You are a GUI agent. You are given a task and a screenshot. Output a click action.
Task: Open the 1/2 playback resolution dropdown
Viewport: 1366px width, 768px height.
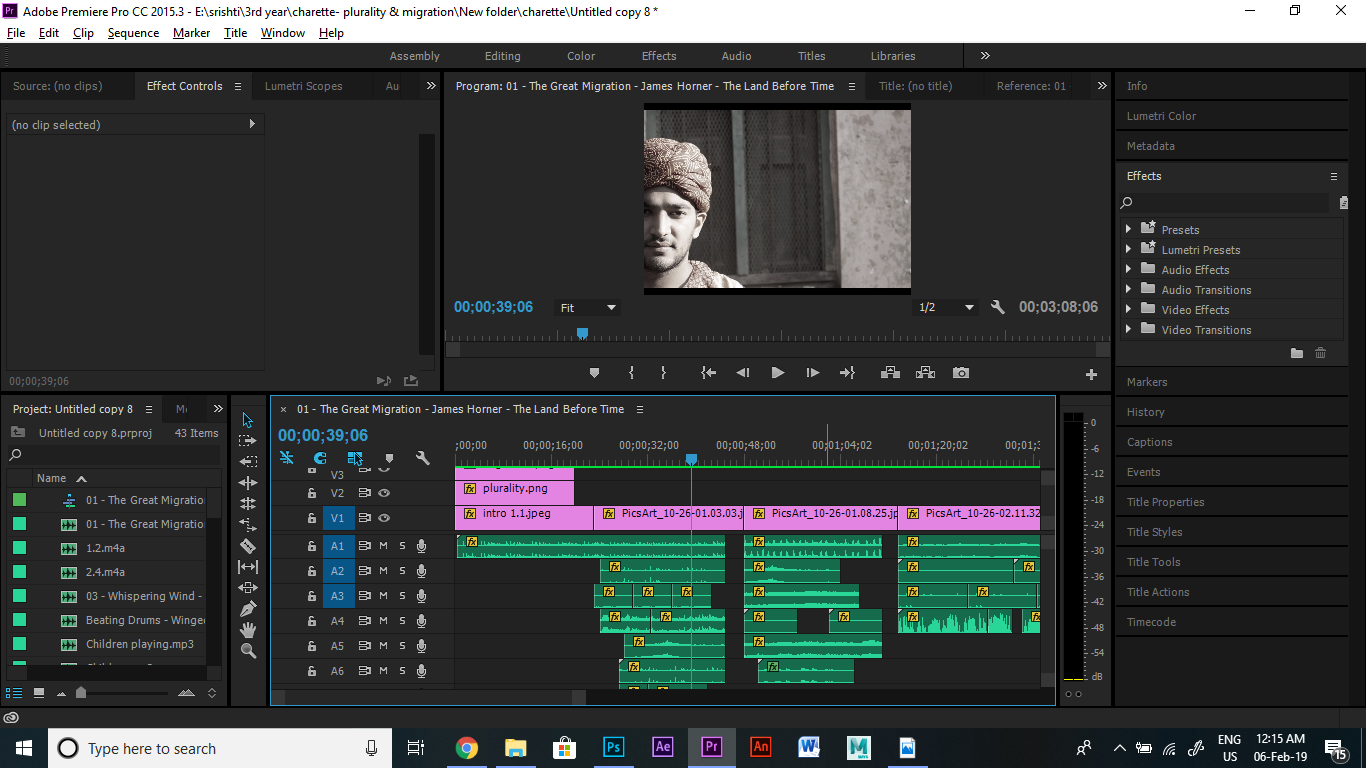pos(945,308)
